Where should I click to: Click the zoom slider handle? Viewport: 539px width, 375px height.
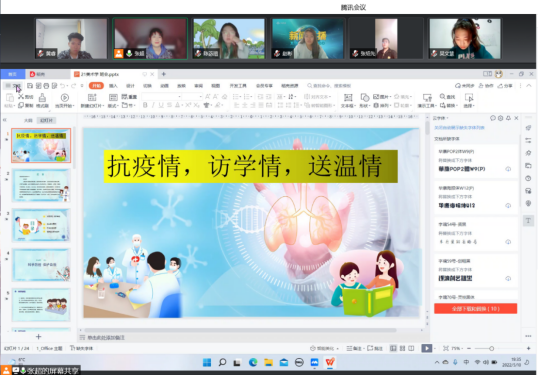(492, 349)
